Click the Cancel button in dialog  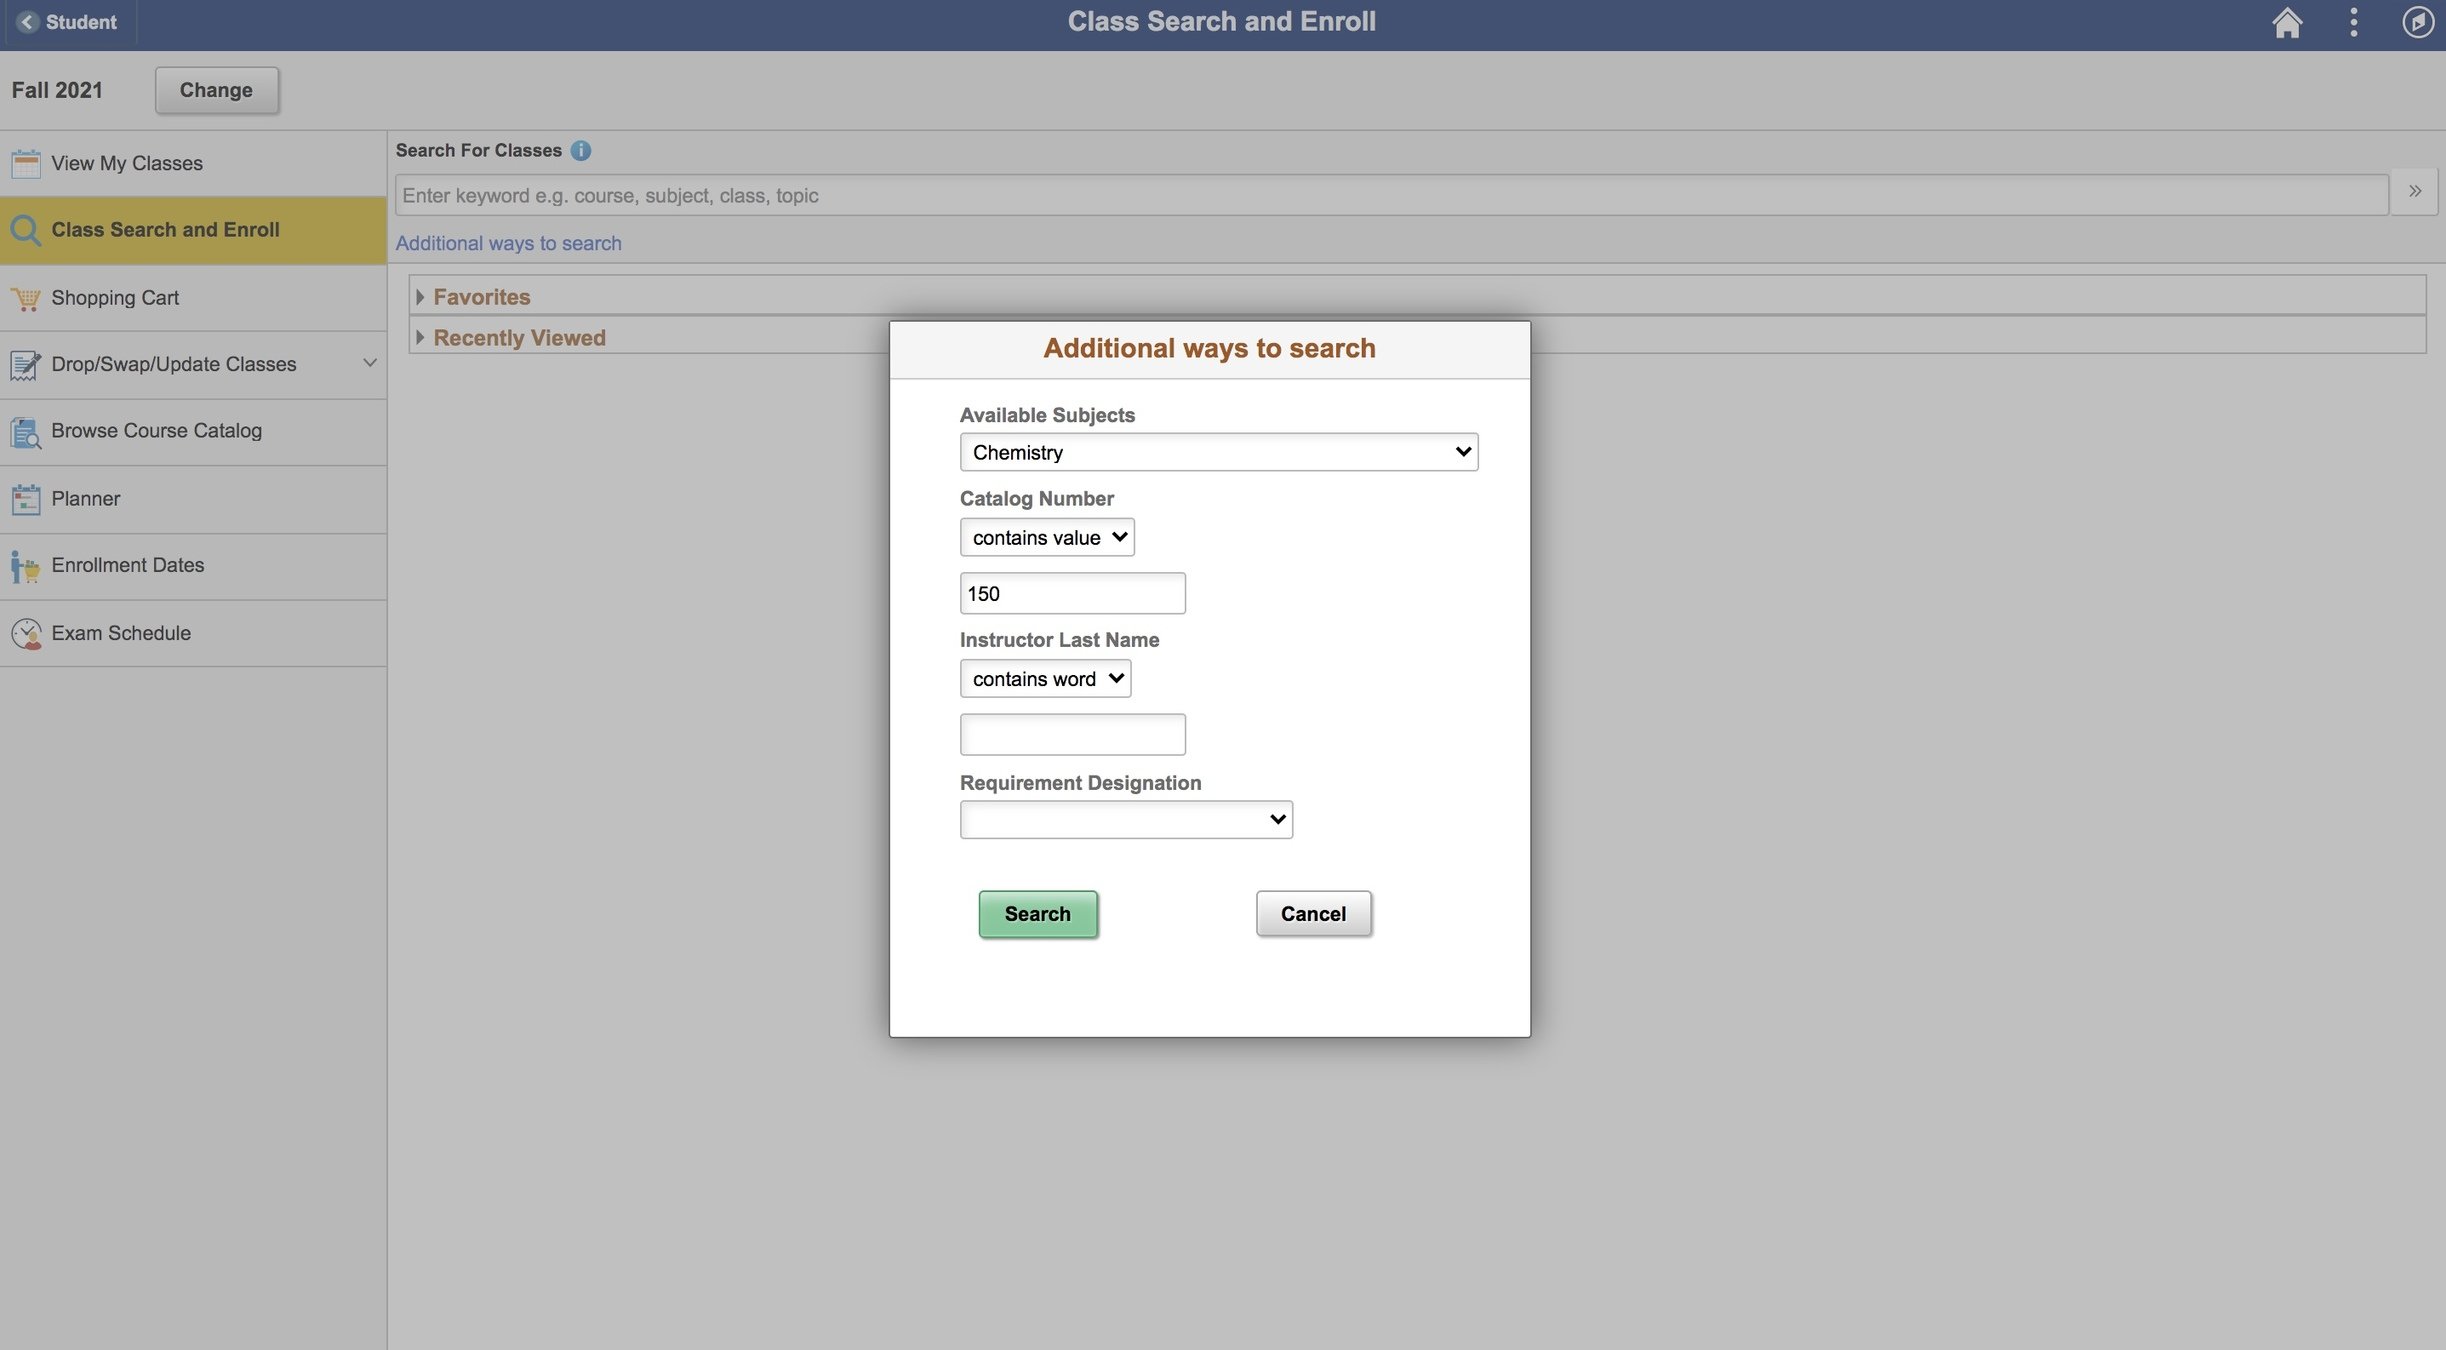[1313, 914]
